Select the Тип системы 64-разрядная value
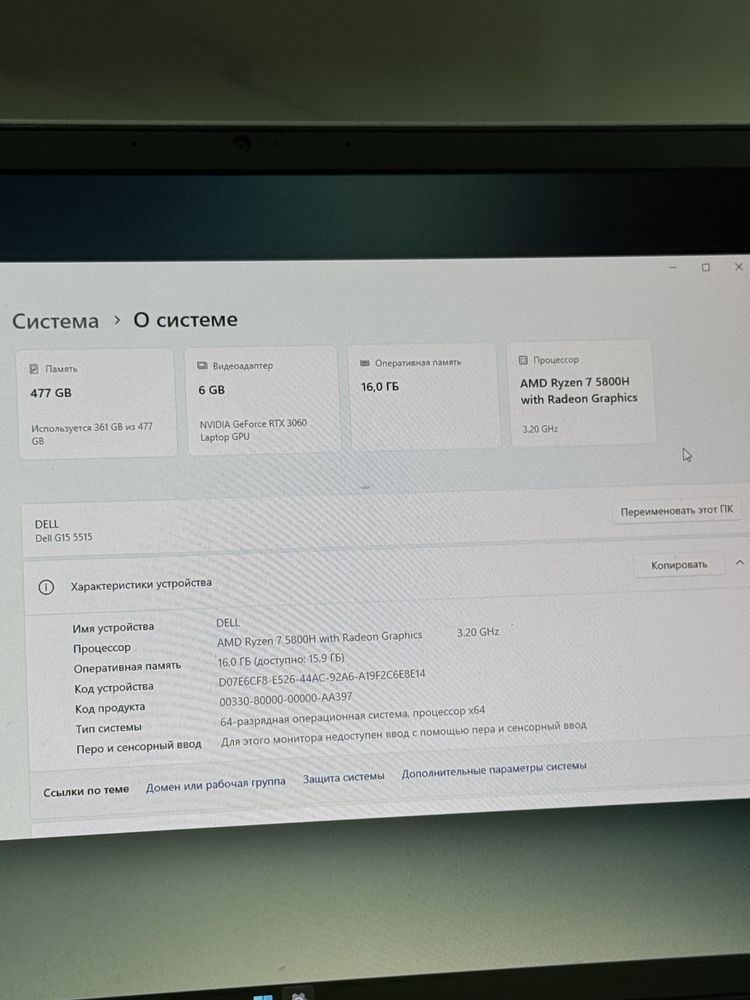The width and height of the screenshot is (750, 1000). tap(353, 716)
